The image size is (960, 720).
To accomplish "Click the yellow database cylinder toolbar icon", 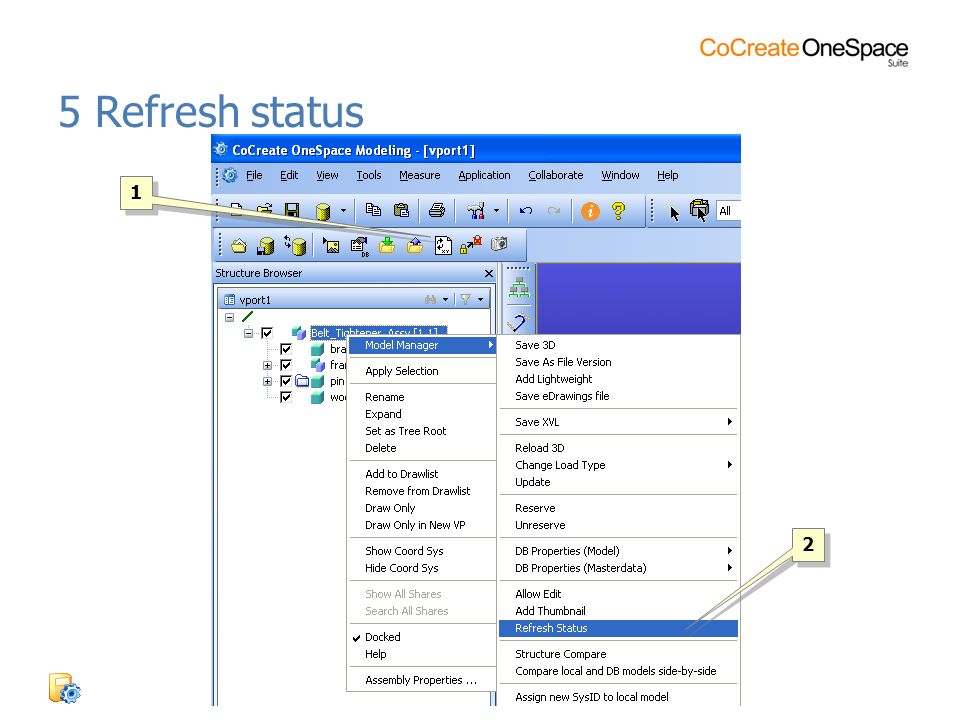I will click(x=323, y=212).
